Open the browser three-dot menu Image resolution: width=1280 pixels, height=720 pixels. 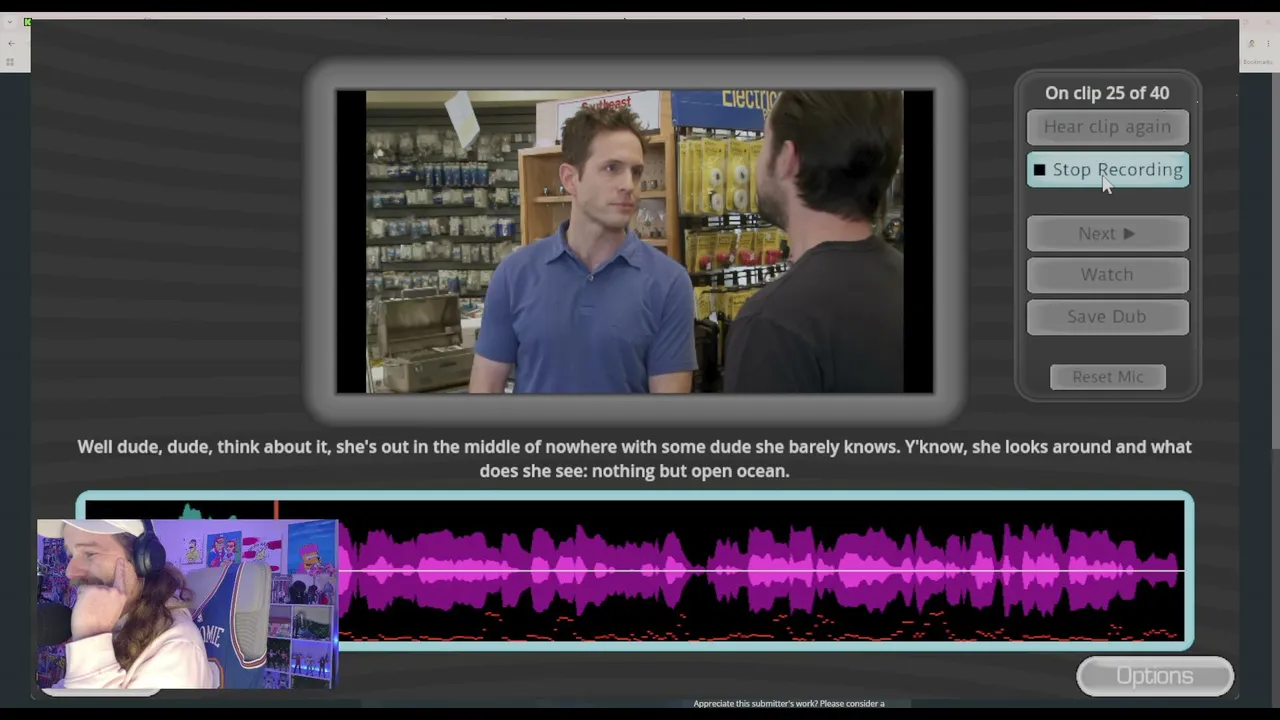tap(1270, 43)
